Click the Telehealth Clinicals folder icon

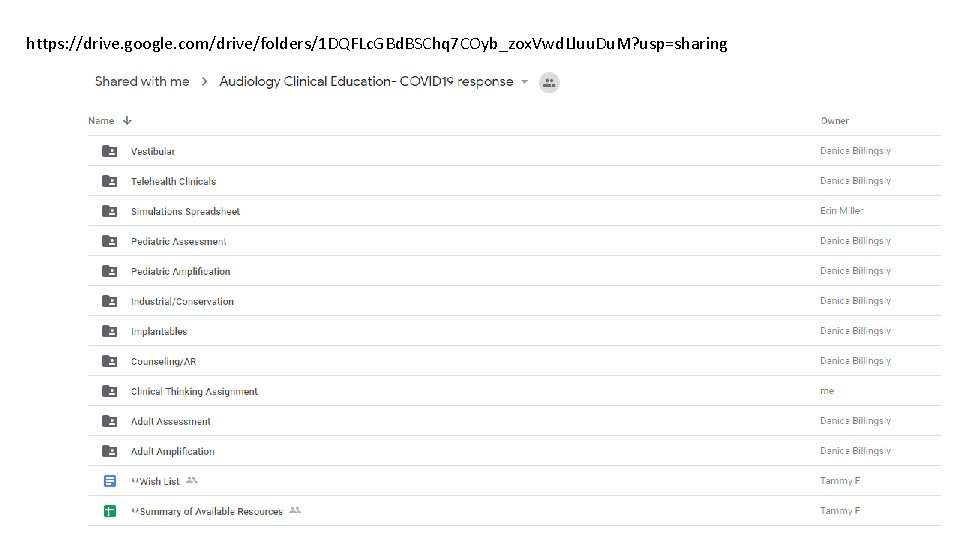pyautogui.click(x=110, y=181)
